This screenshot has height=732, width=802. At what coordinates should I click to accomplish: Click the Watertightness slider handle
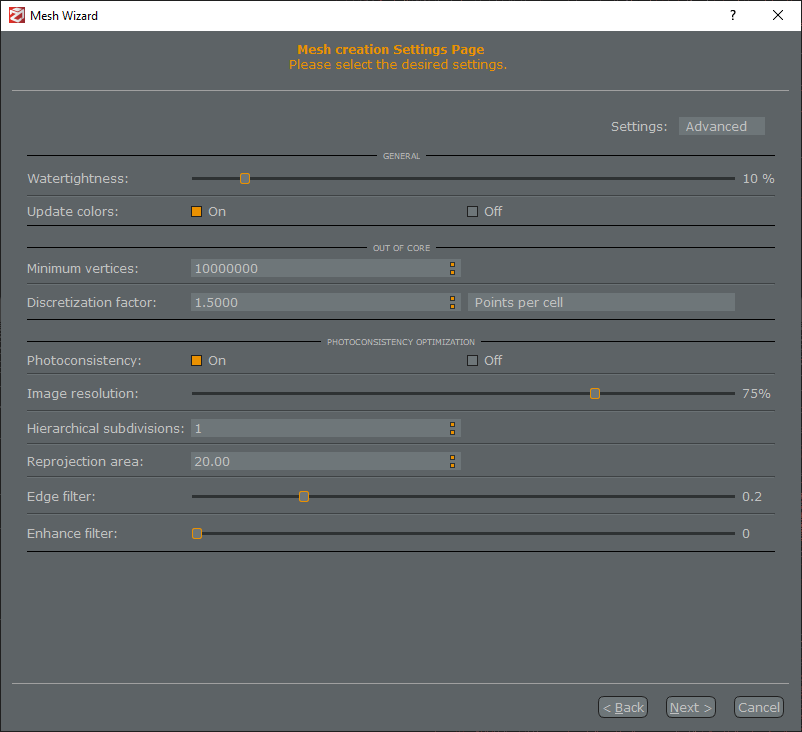coord(245,179)
